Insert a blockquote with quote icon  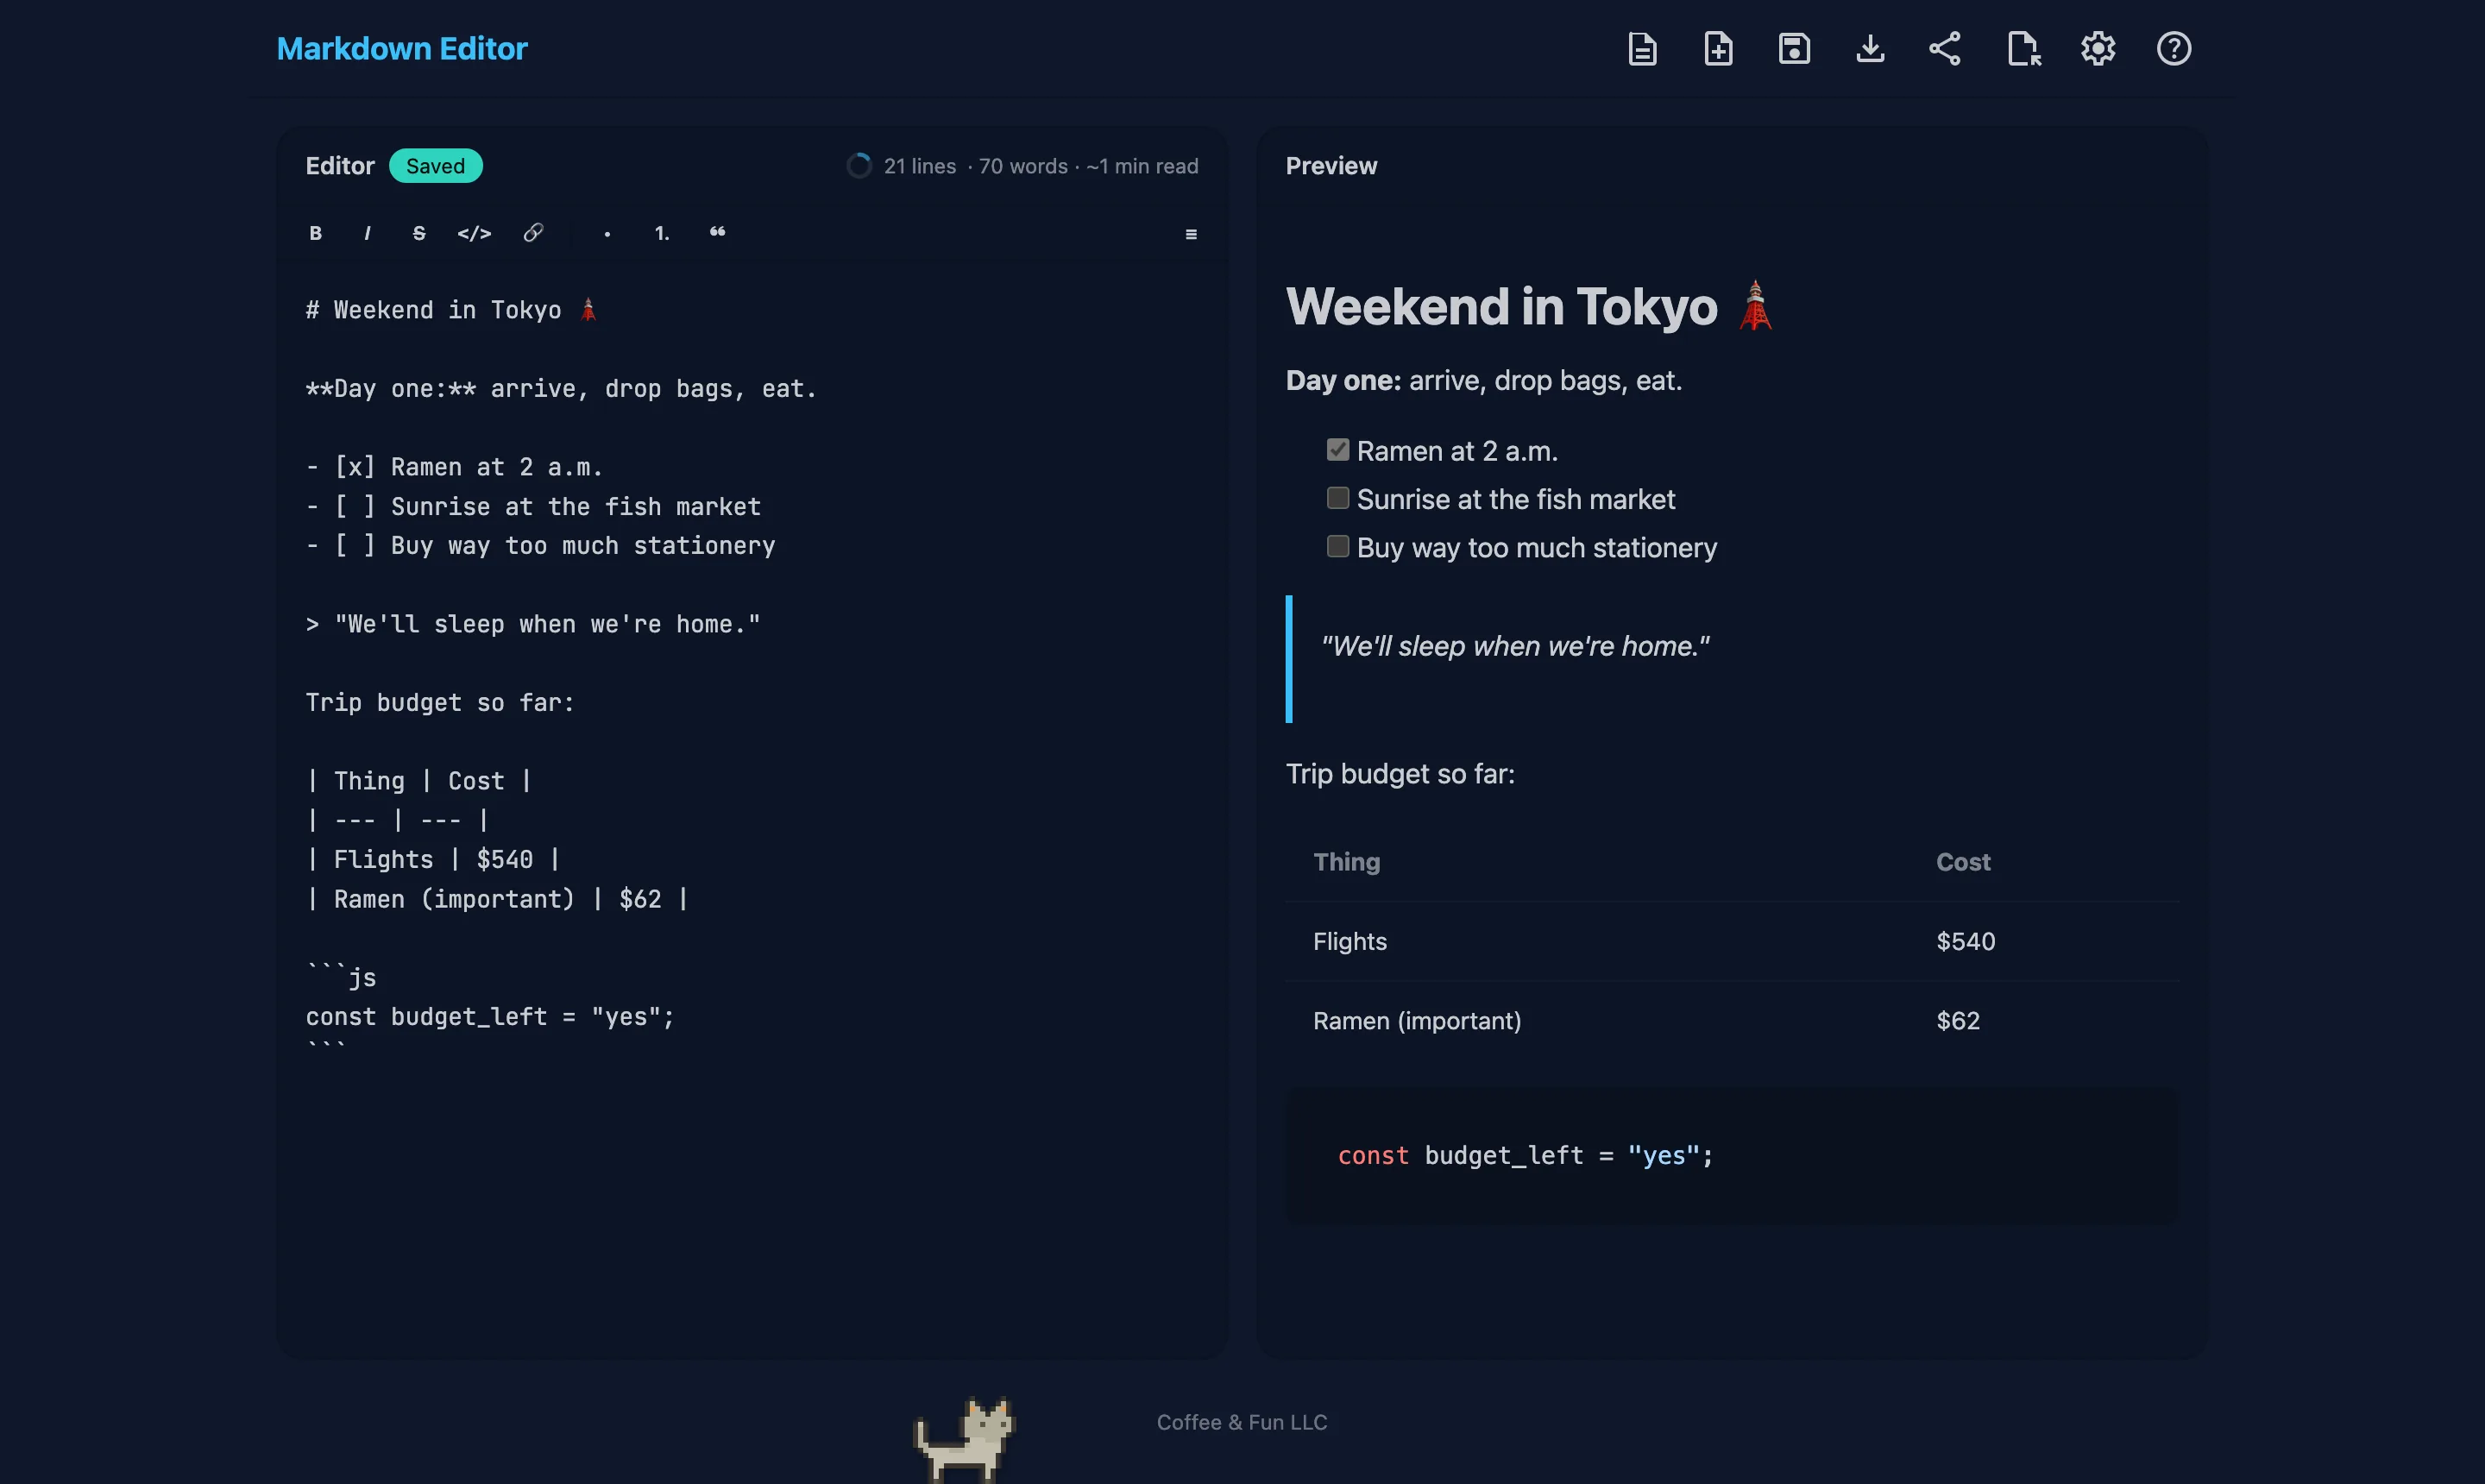(718, 233)
